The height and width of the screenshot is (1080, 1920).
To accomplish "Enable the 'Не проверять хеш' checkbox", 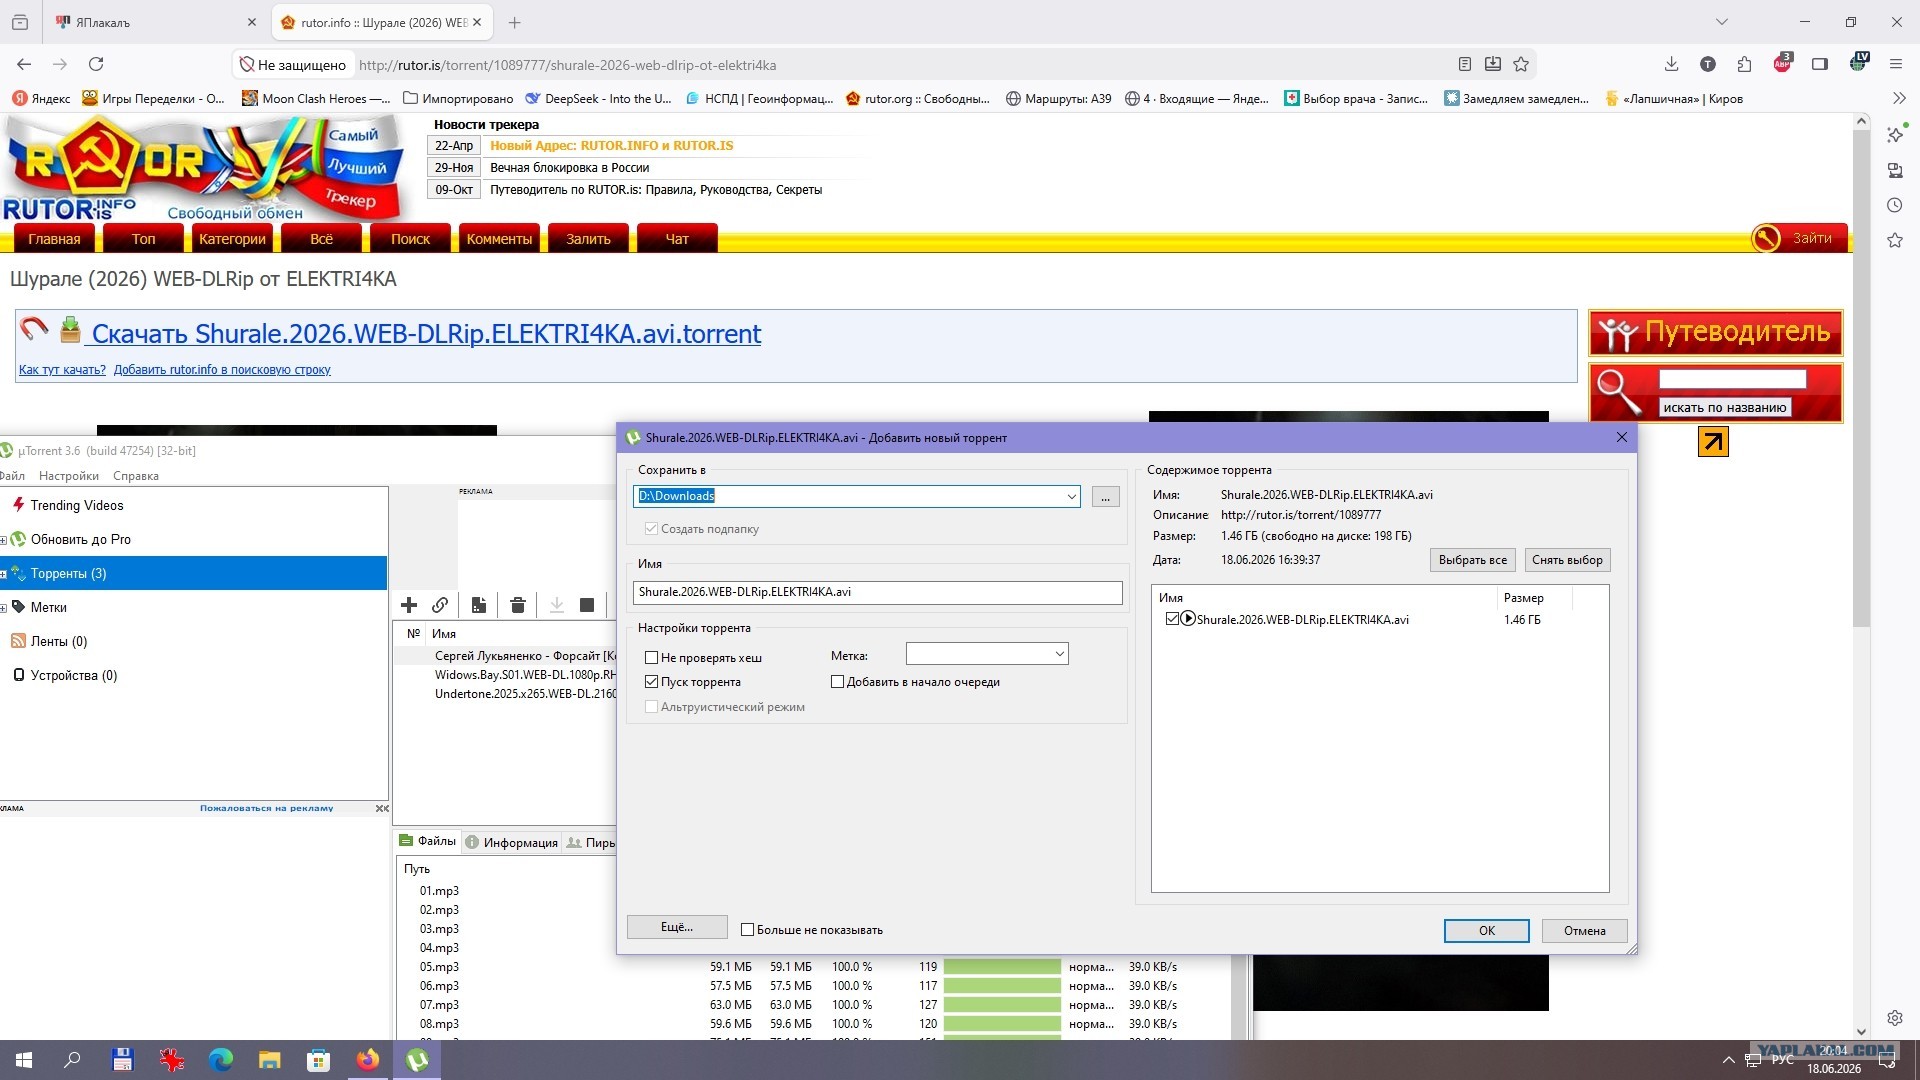I will (652, 658).
